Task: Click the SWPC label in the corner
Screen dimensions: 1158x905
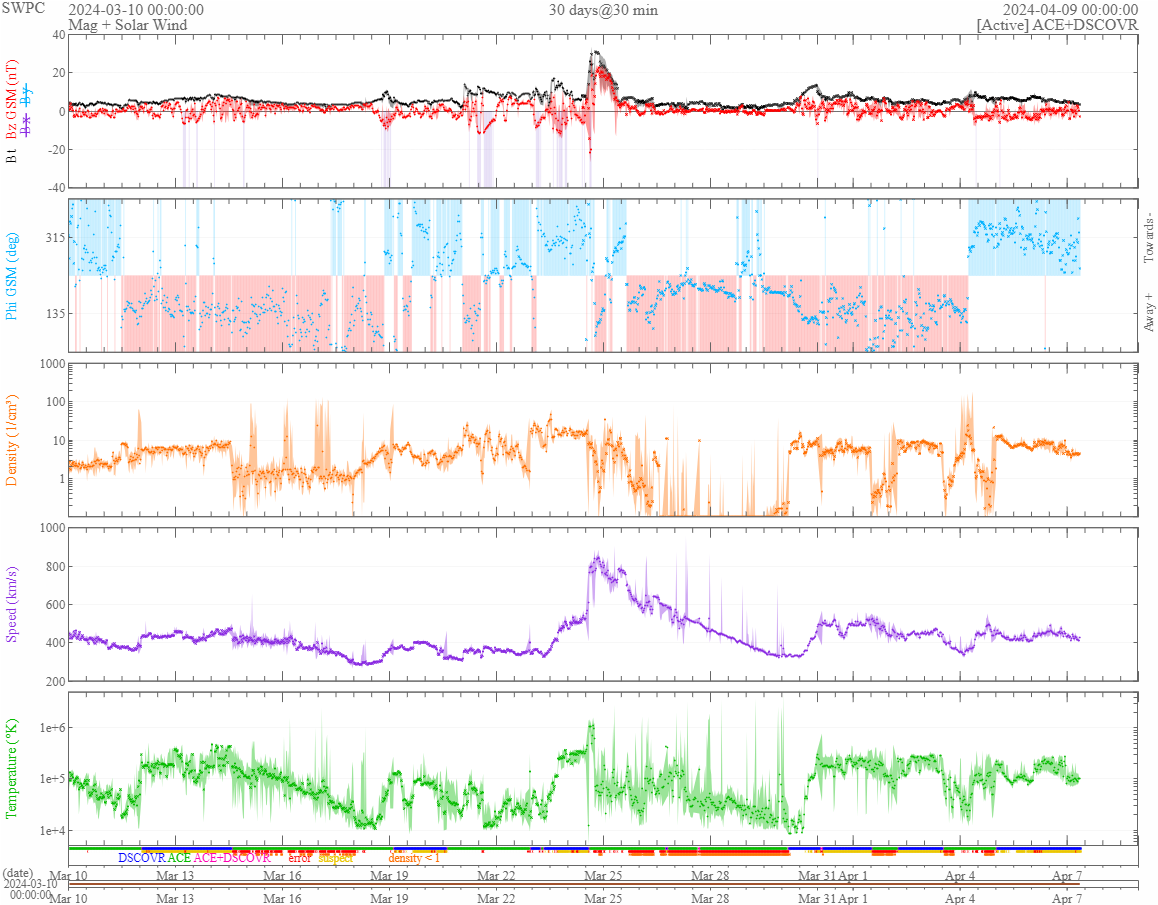Action: (x=24, y=8)
